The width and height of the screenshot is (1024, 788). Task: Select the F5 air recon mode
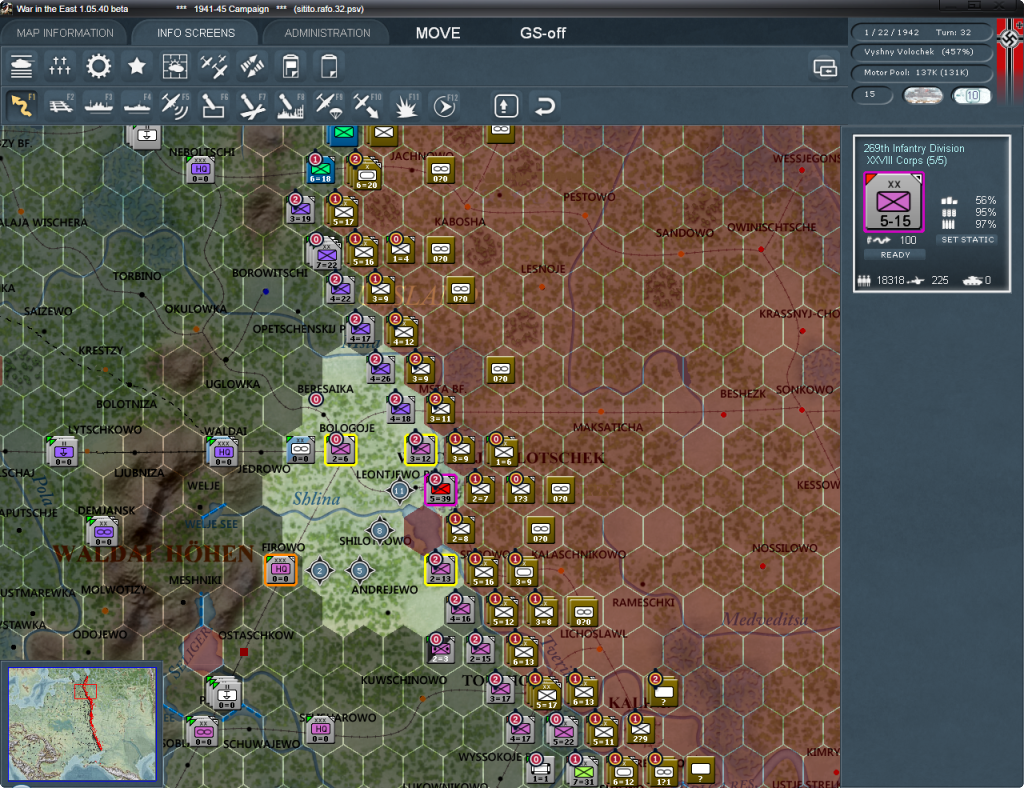[175, 105]
